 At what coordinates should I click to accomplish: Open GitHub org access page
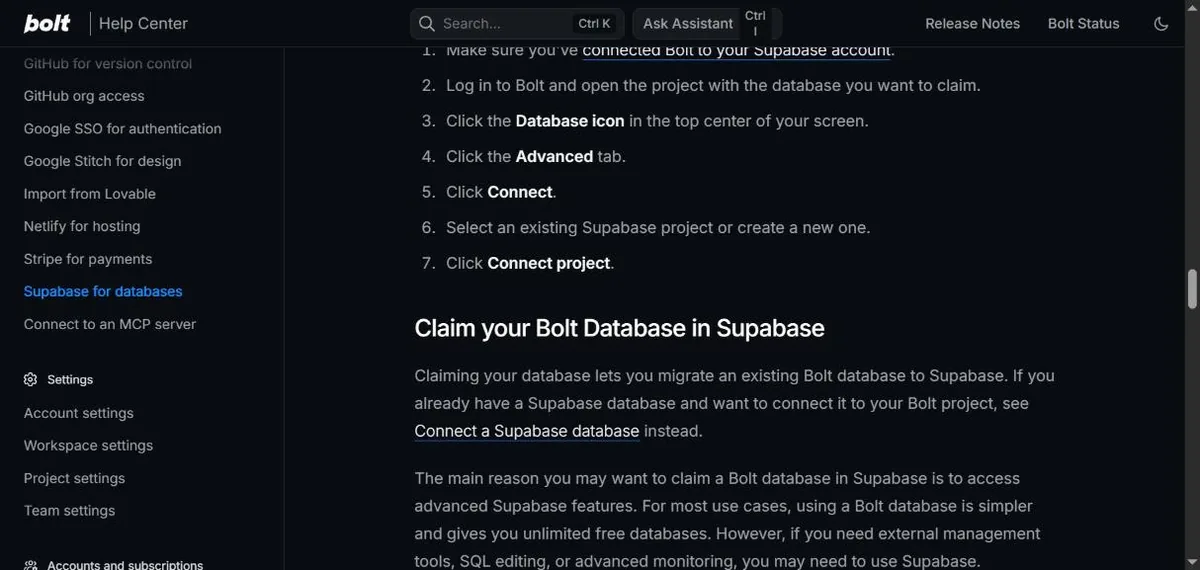tap(84, 96)
